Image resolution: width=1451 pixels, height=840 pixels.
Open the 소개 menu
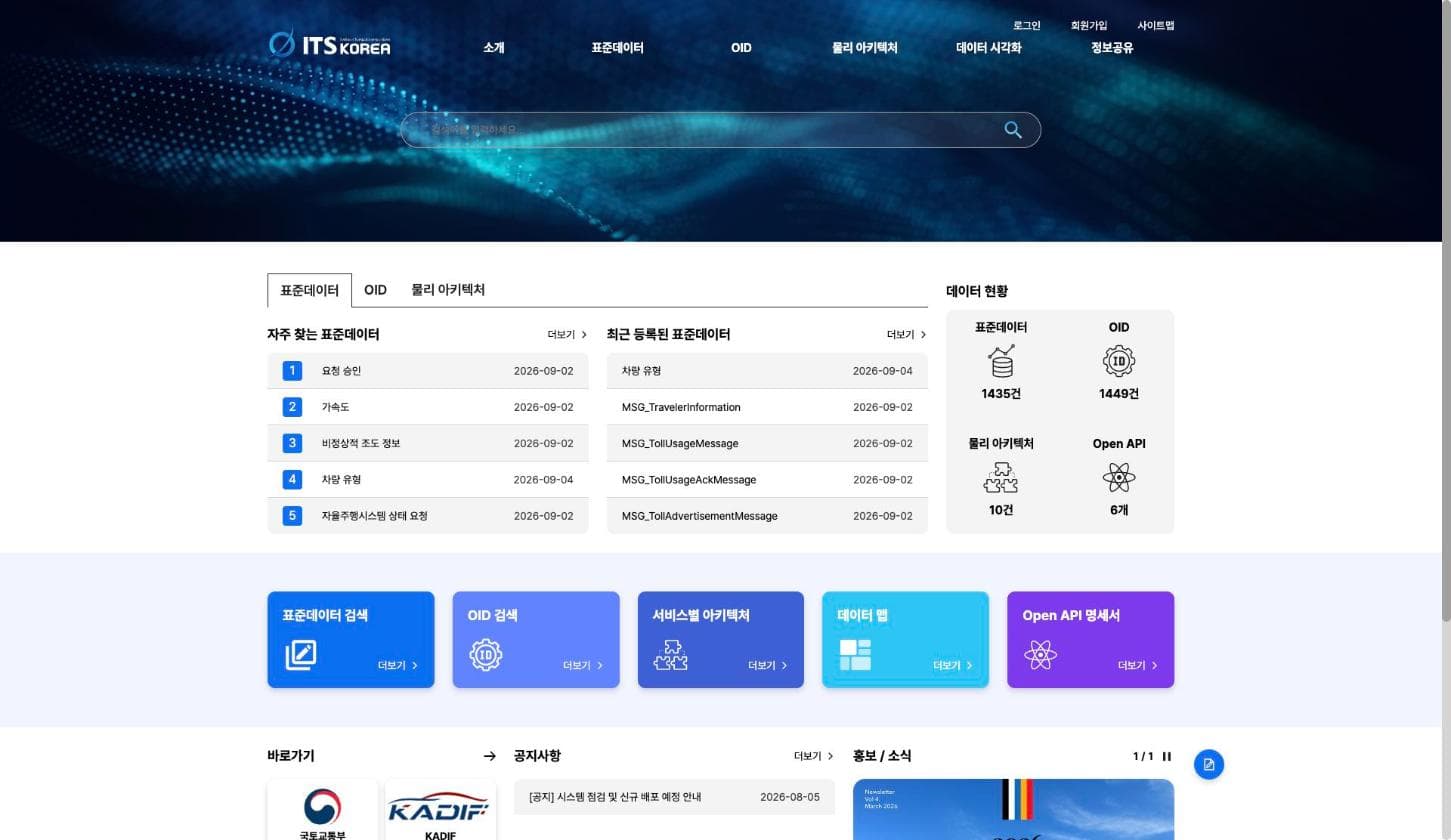point(494,47)
